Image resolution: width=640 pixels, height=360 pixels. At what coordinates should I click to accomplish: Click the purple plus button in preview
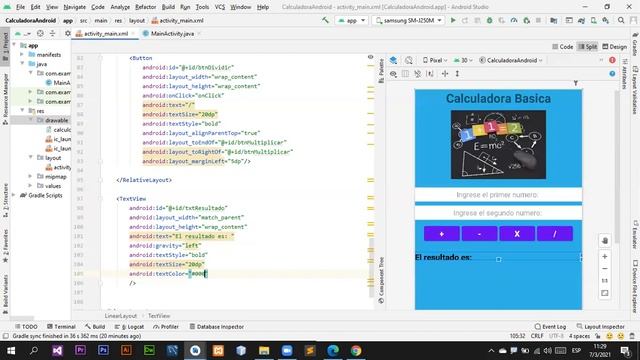pyautogui.click(x=441, y=234)
